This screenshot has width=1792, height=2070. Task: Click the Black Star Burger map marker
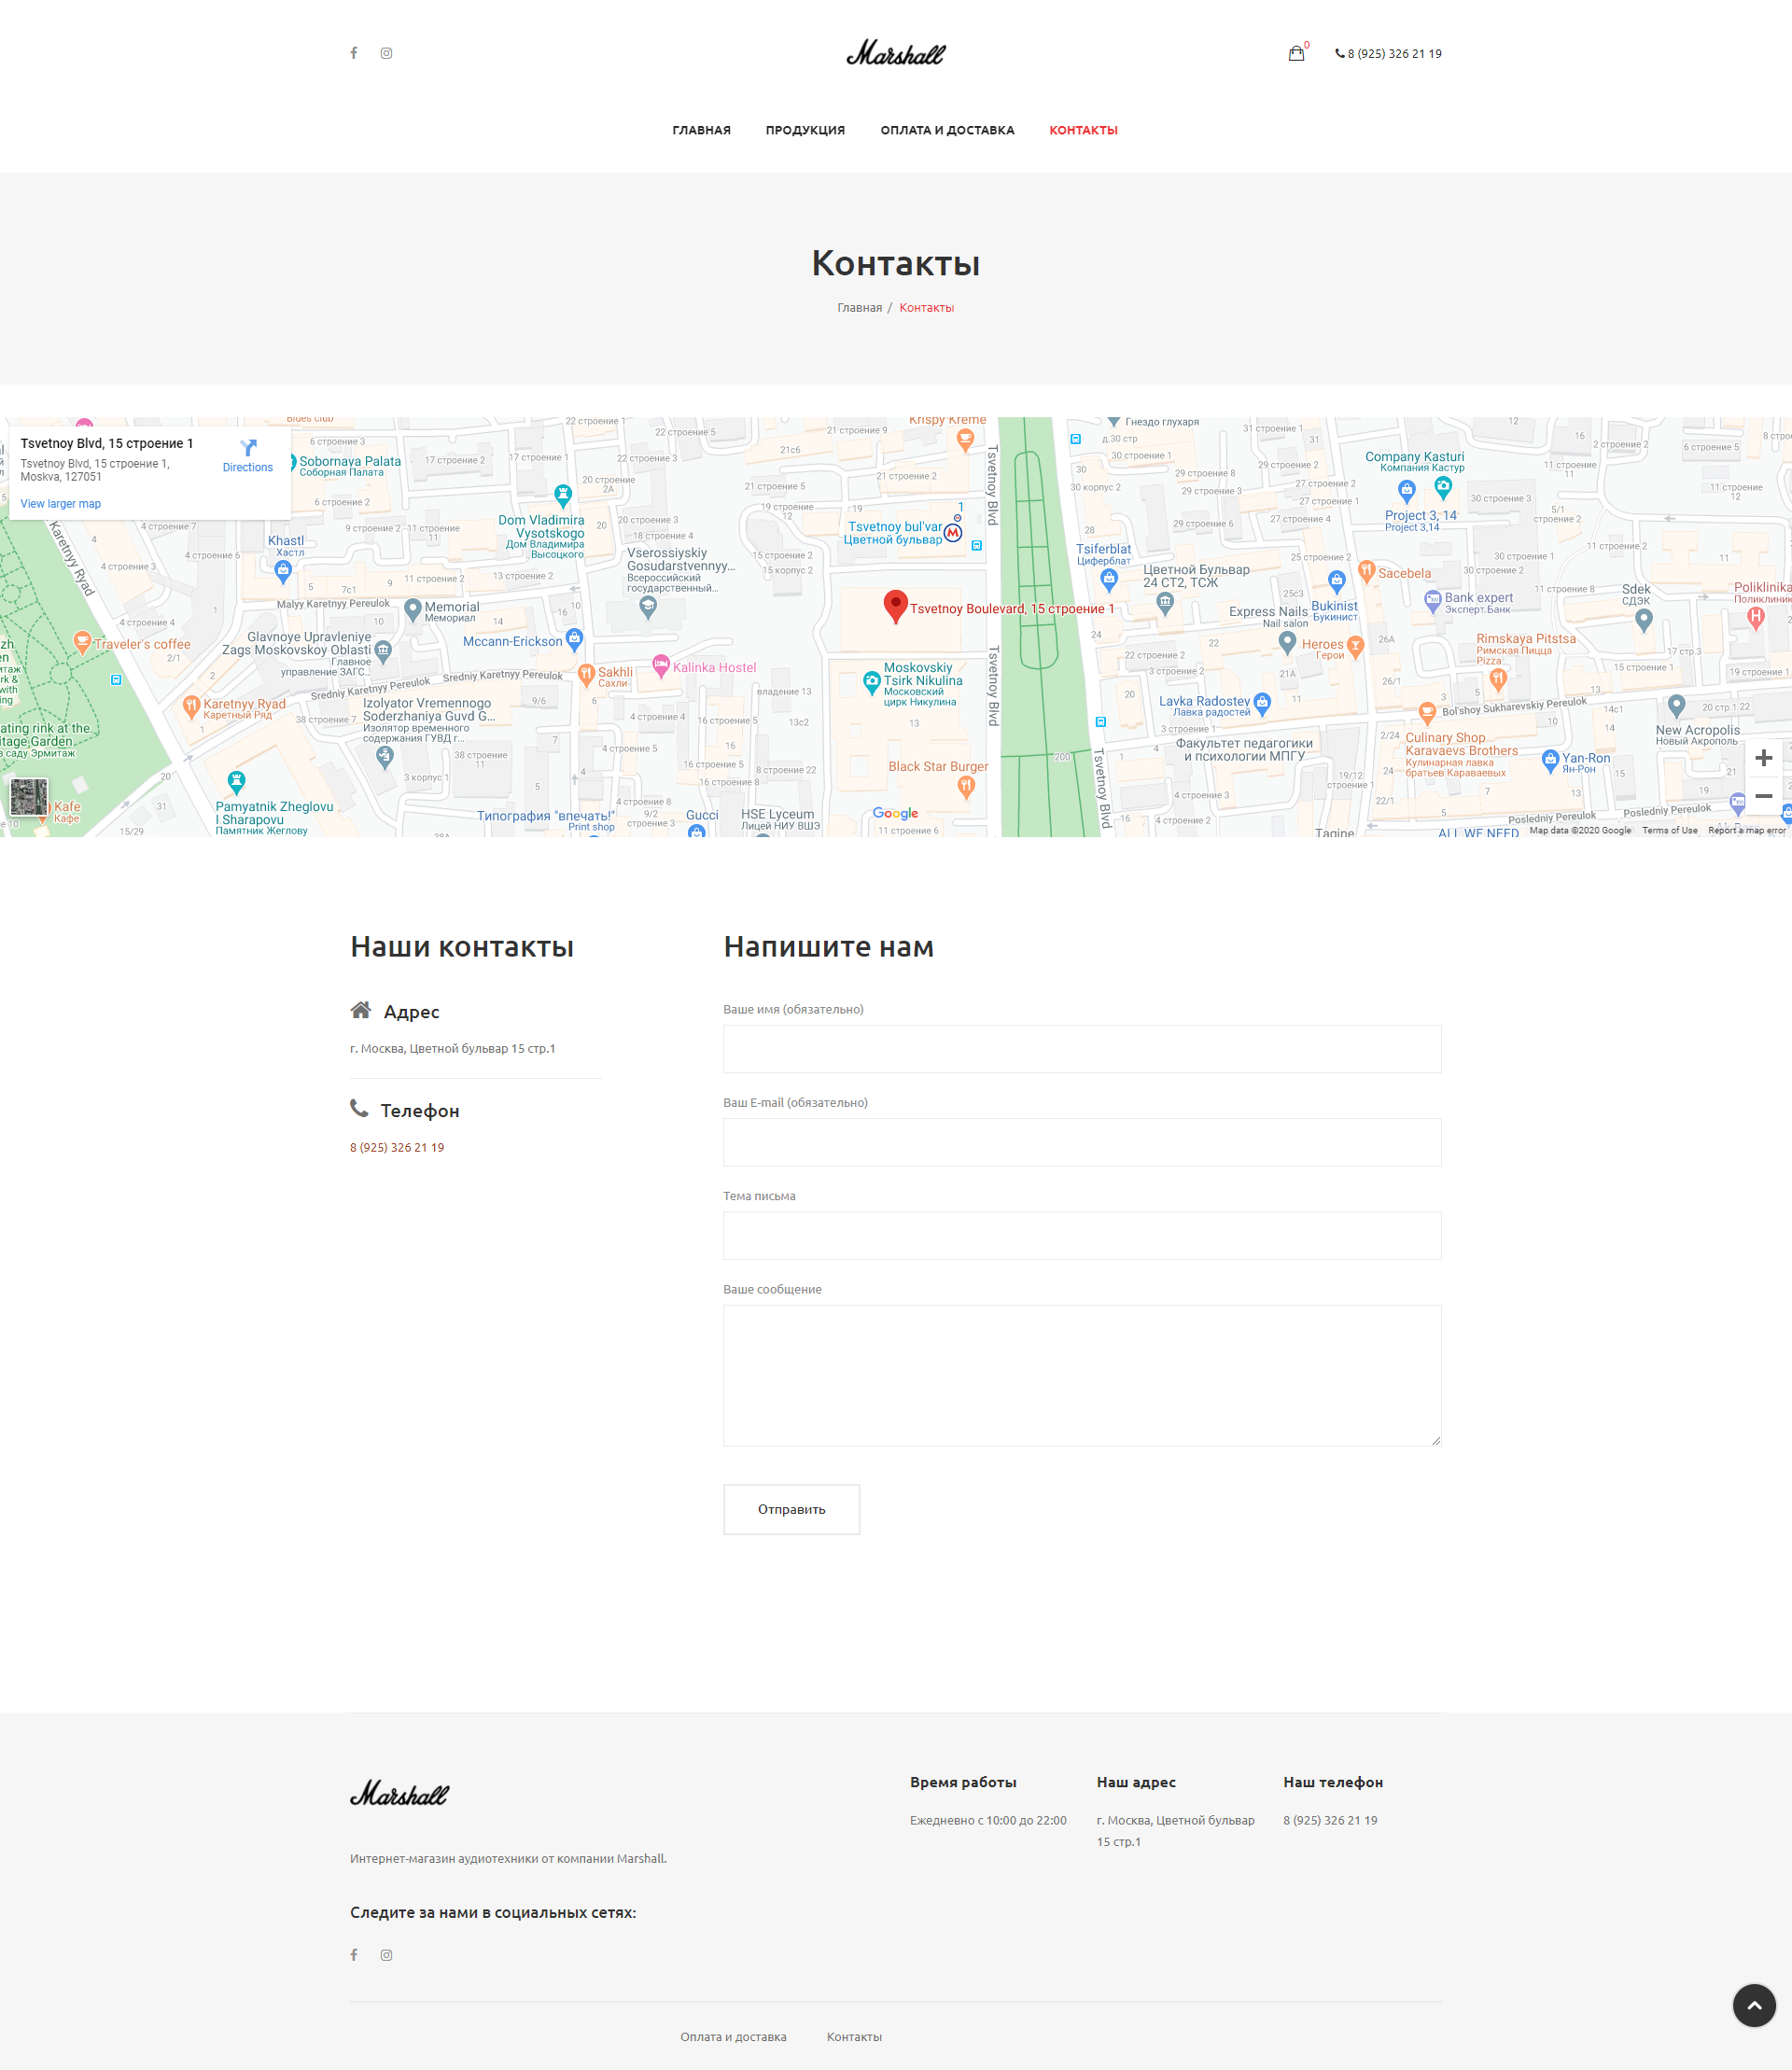965,787
